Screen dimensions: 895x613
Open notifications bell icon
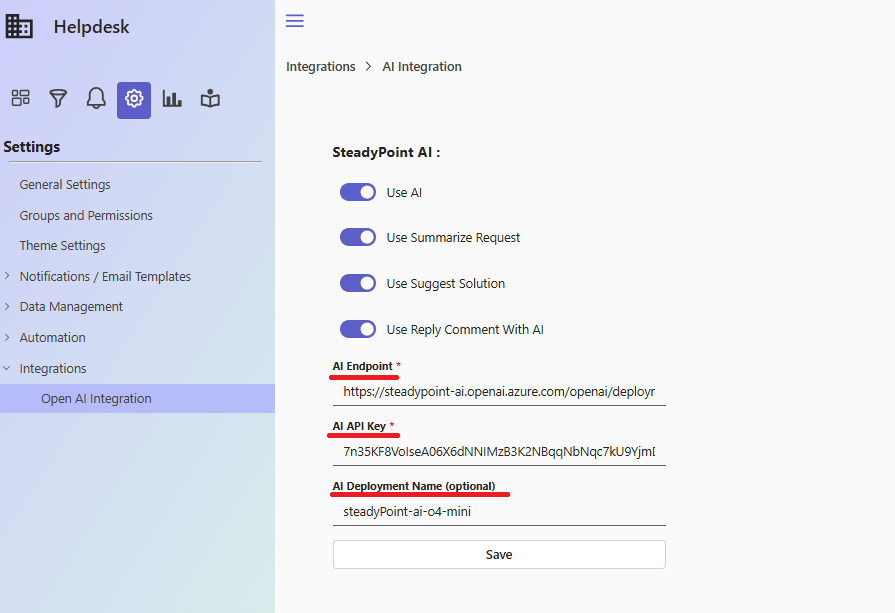[96, 98]
